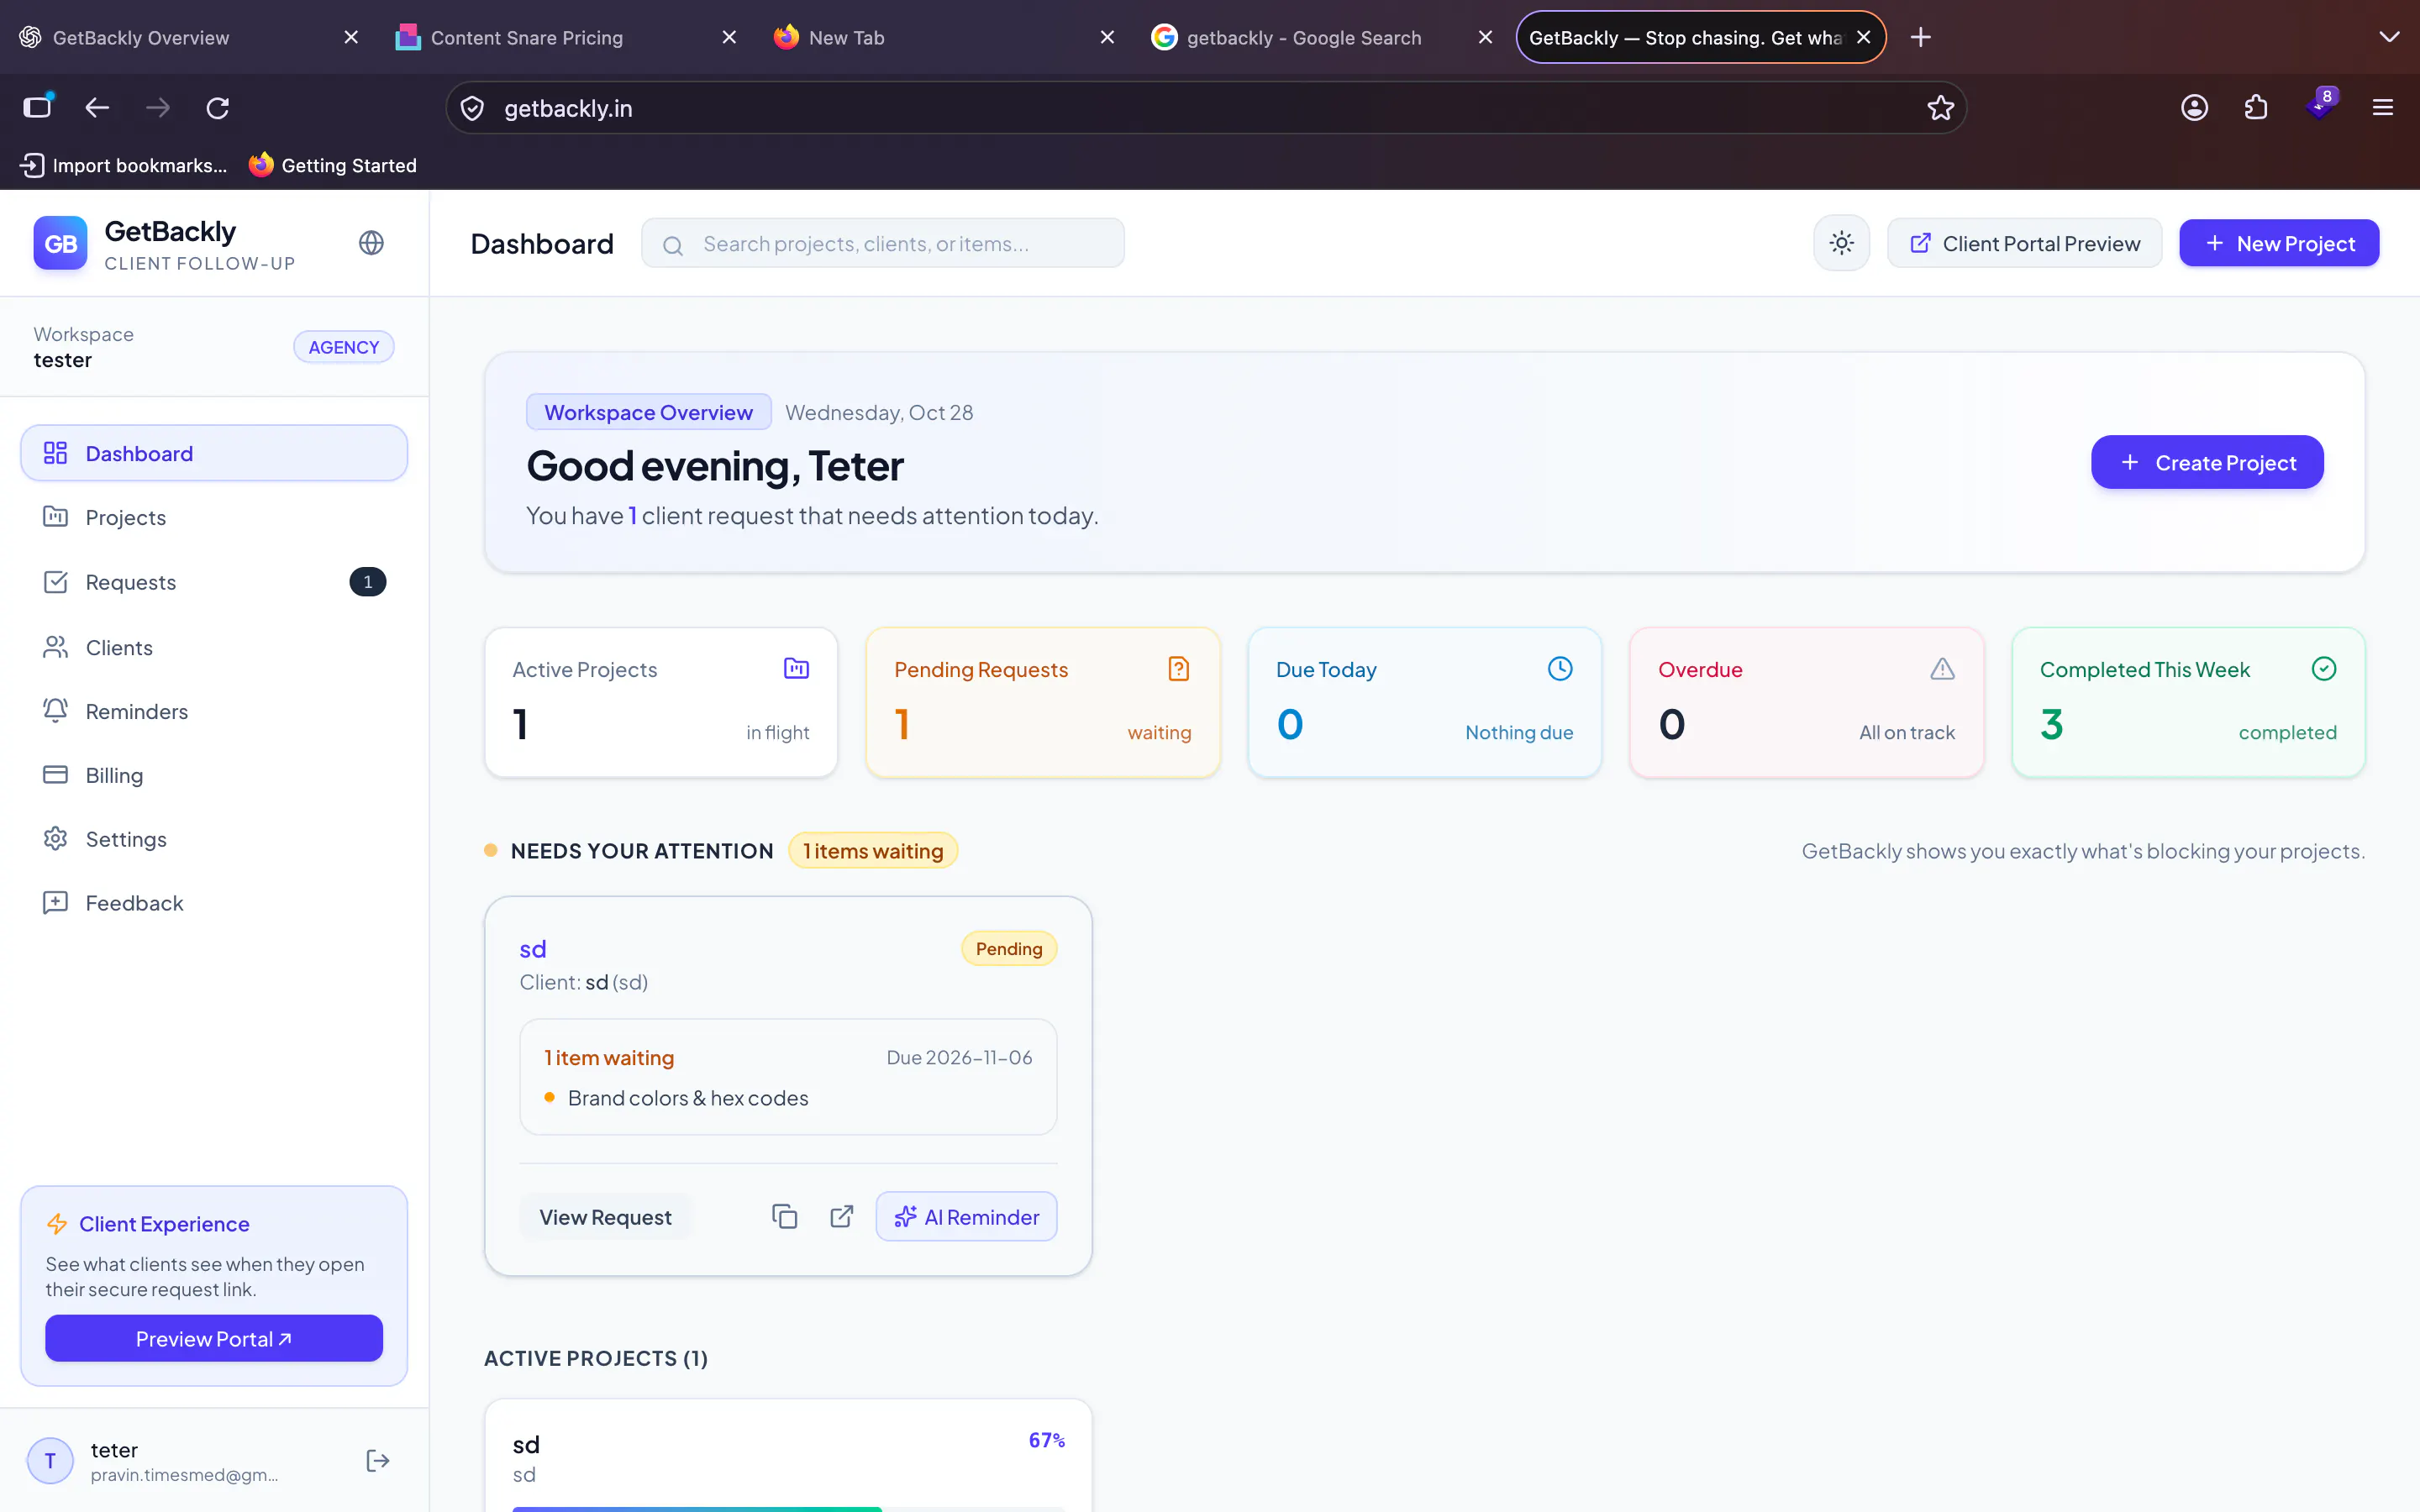Open a new browser tab with plus
The image size is (2420, 1512).
coord(1920,38)
